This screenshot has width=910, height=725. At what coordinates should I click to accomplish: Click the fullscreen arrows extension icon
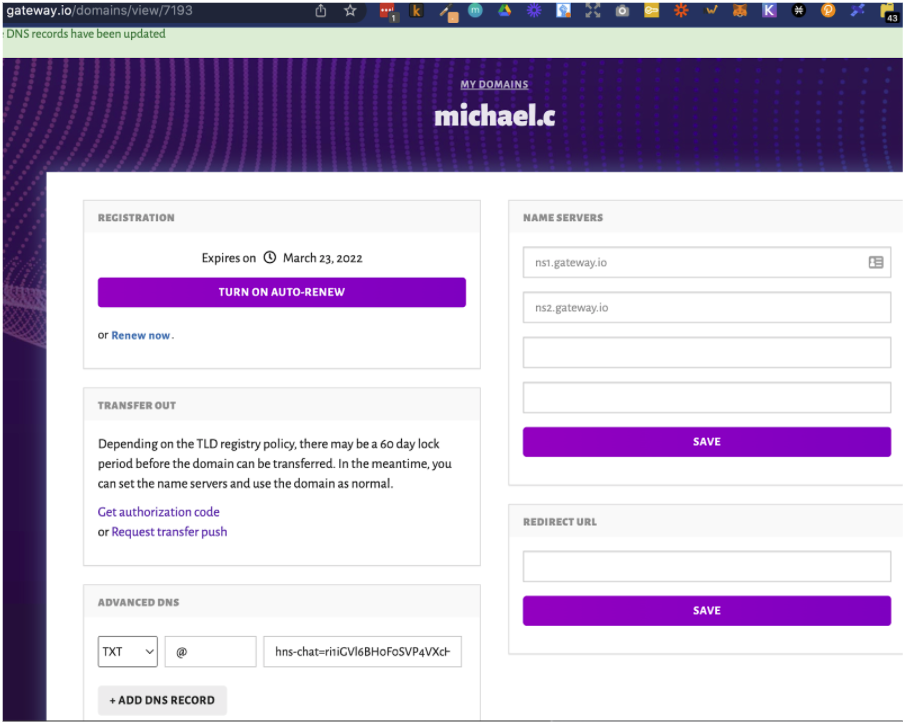pos(593,11)
